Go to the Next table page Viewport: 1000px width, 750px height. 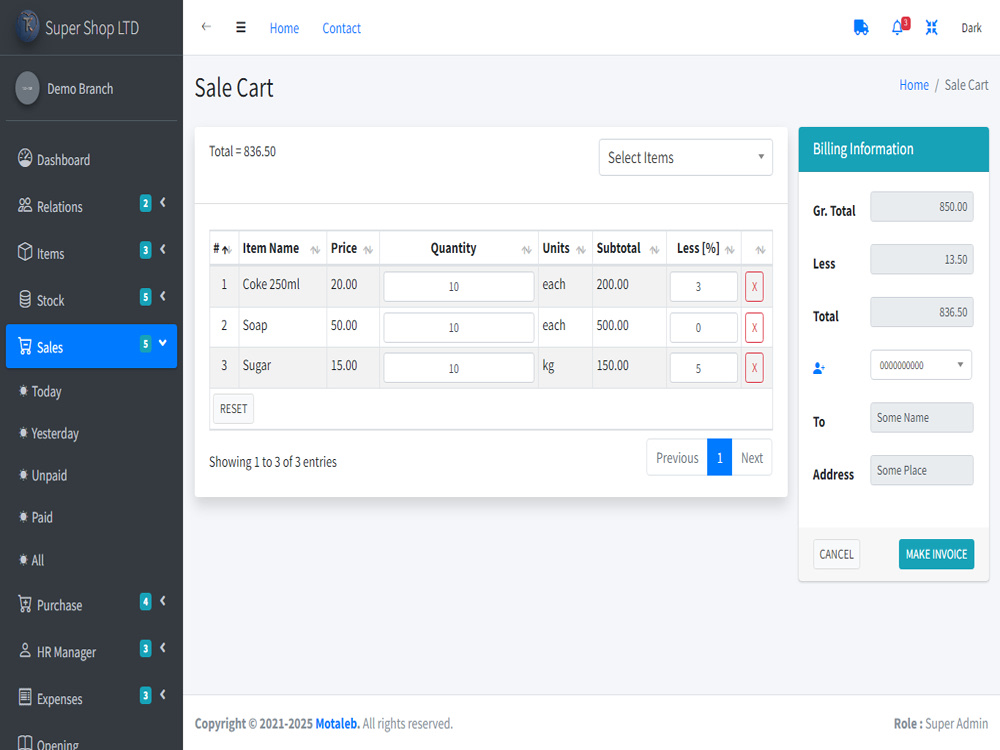pos(751,457)
